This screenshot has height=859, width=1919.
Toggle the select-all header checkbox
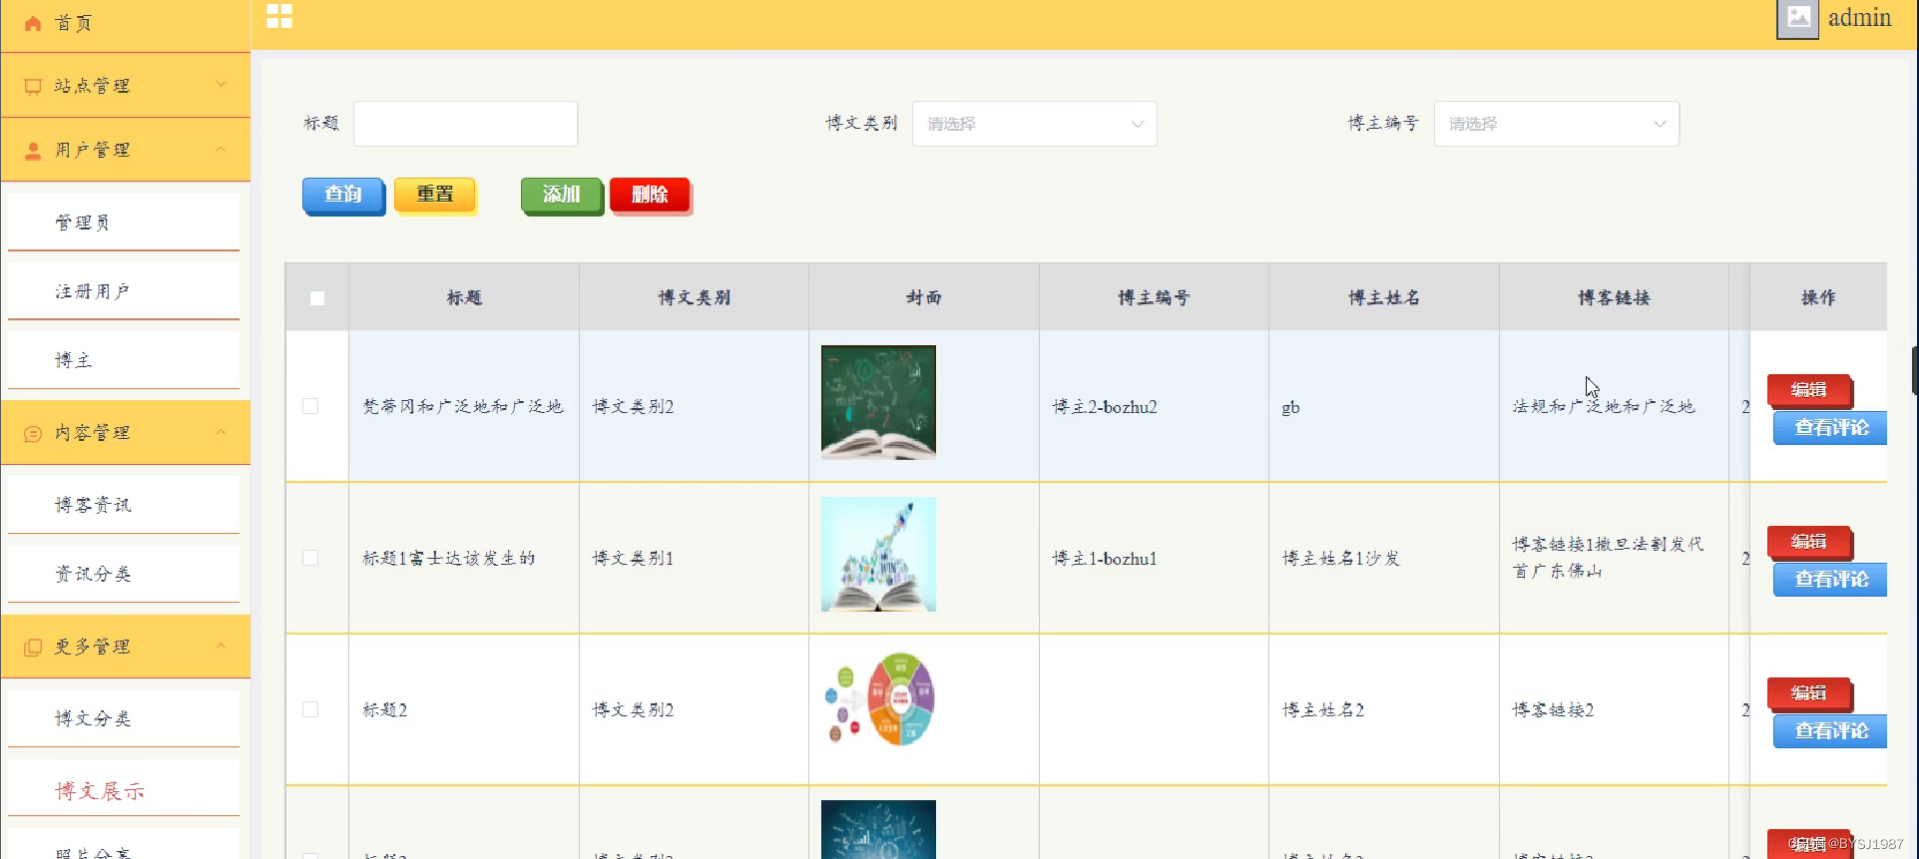click(317, 298)
